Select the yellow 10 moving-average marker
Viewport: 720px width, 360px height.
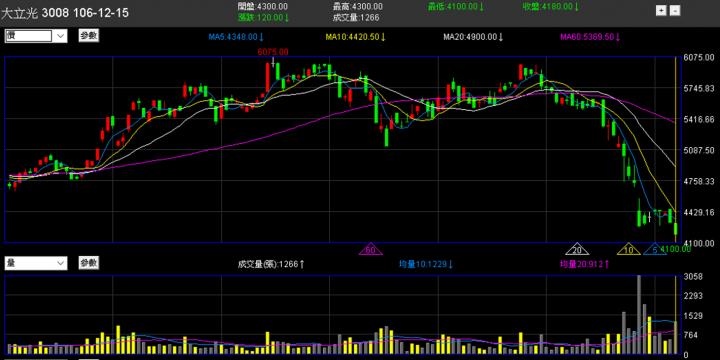pos(629,249)
